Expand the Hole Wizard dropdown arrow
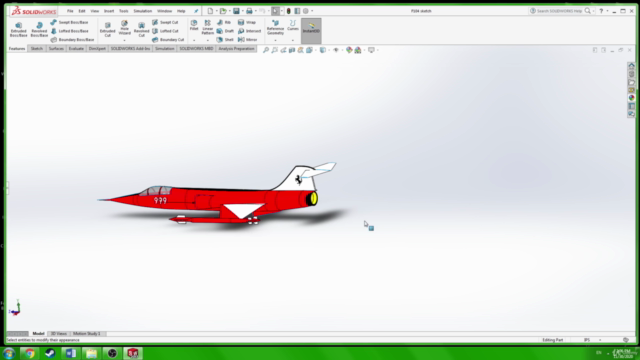Viewport: 640px width, 360px height. click(124, 40)
